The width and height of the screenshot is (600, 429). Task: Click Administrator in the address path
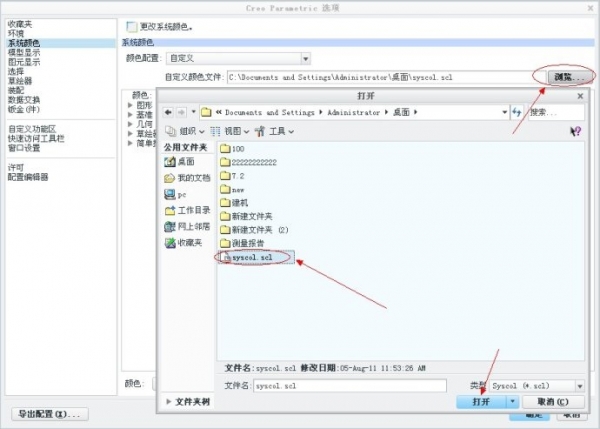pyautogui.click(x=354, y=112)
